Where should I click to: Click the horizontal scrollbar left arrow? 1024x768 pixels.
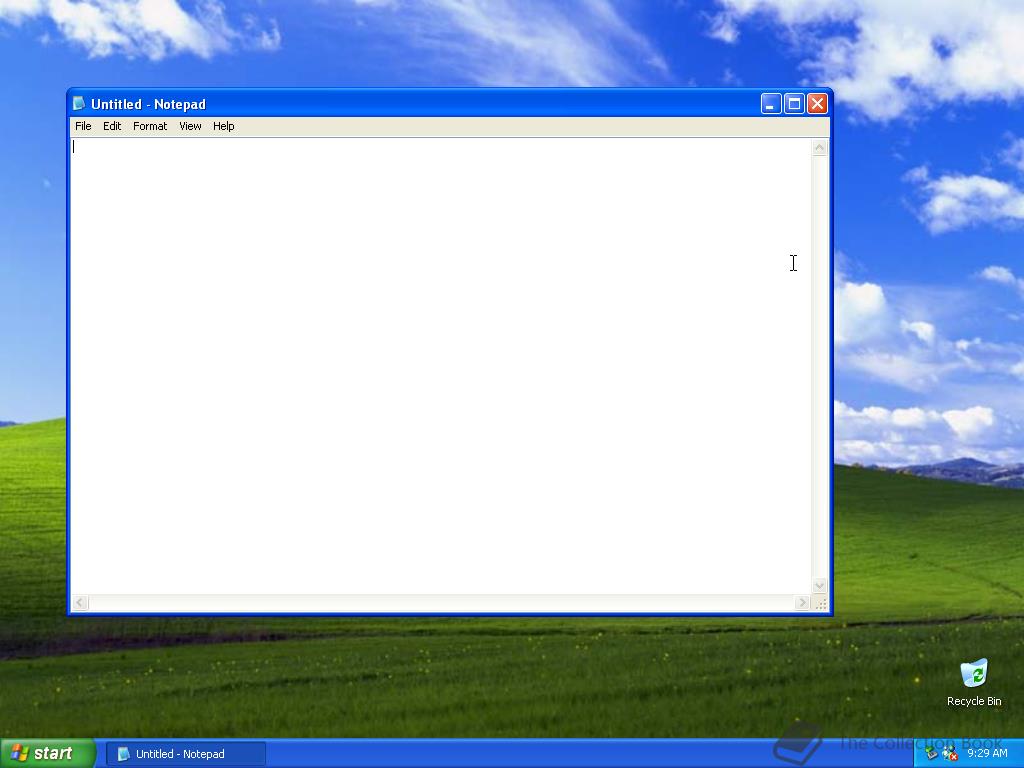pyautogui.click(x=80, y=603)
